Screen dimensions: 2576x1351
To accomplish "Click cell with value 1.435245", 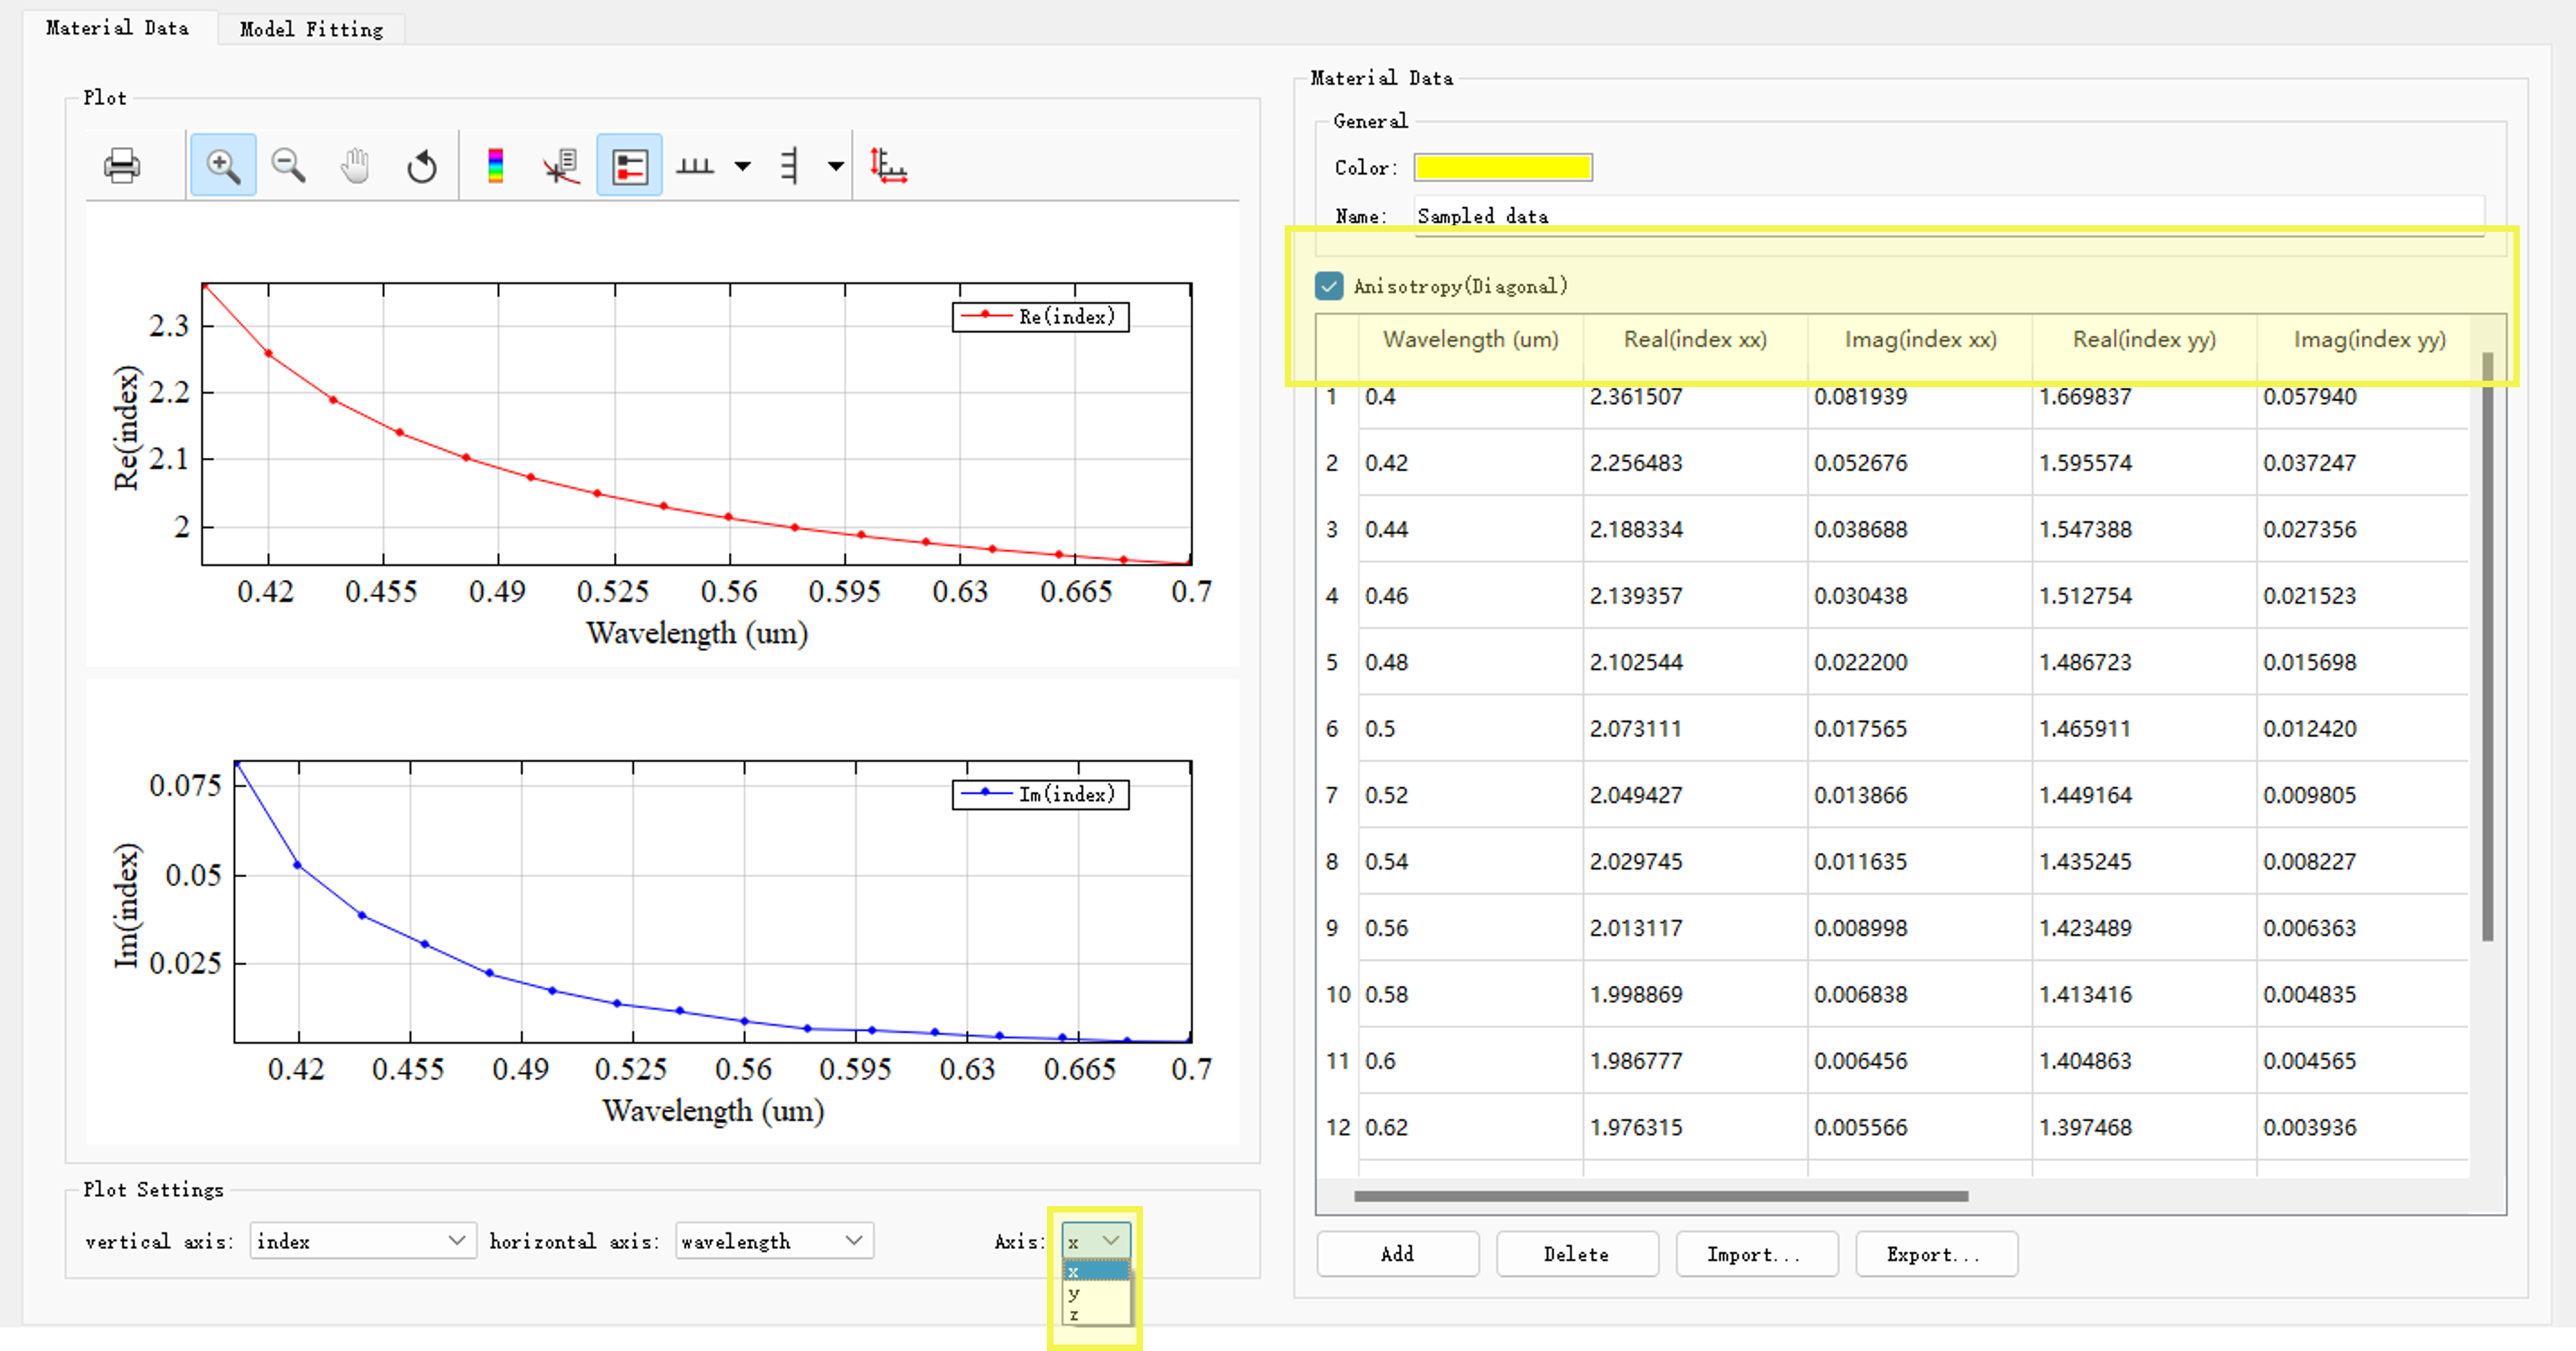I will pyautogui.click(x=2144, y=861).
